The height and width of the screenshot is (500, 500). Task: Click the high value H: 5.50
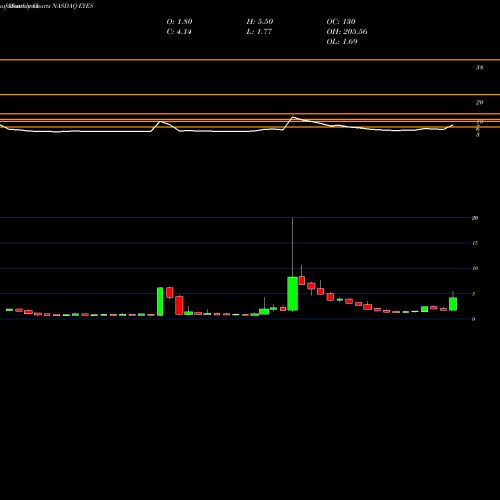tap(260, 22)
